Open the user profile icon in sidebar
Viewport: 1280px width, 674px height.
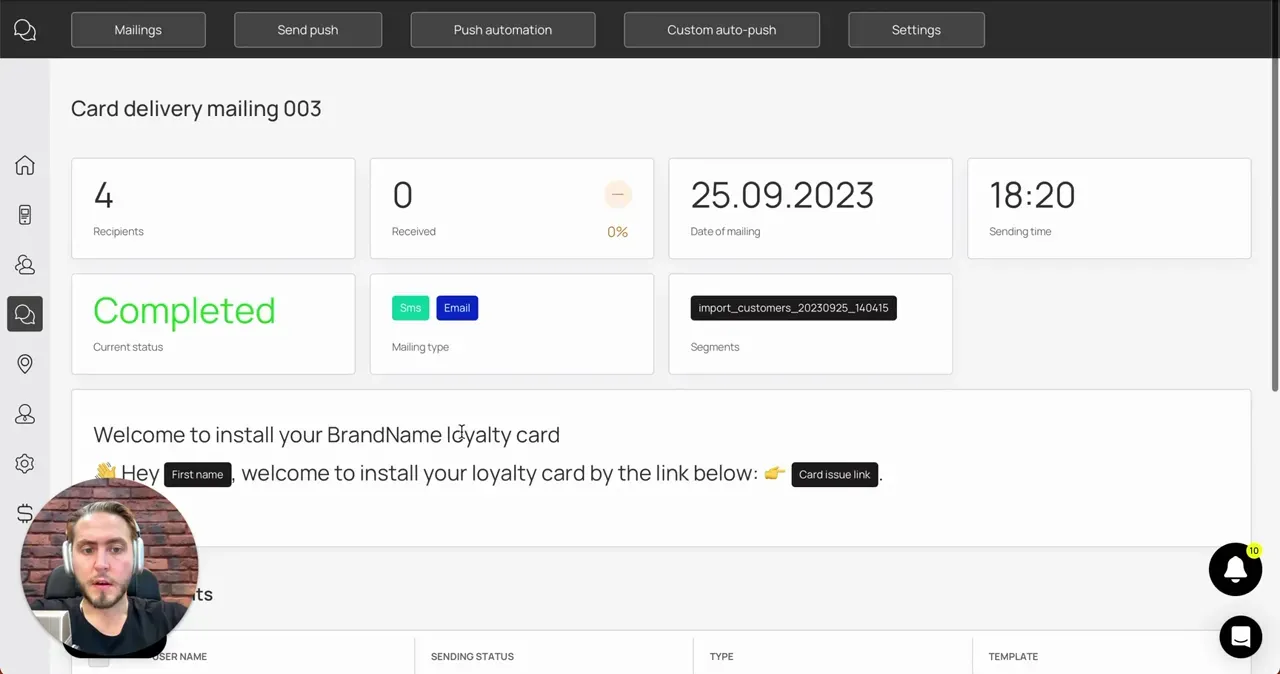25,414
